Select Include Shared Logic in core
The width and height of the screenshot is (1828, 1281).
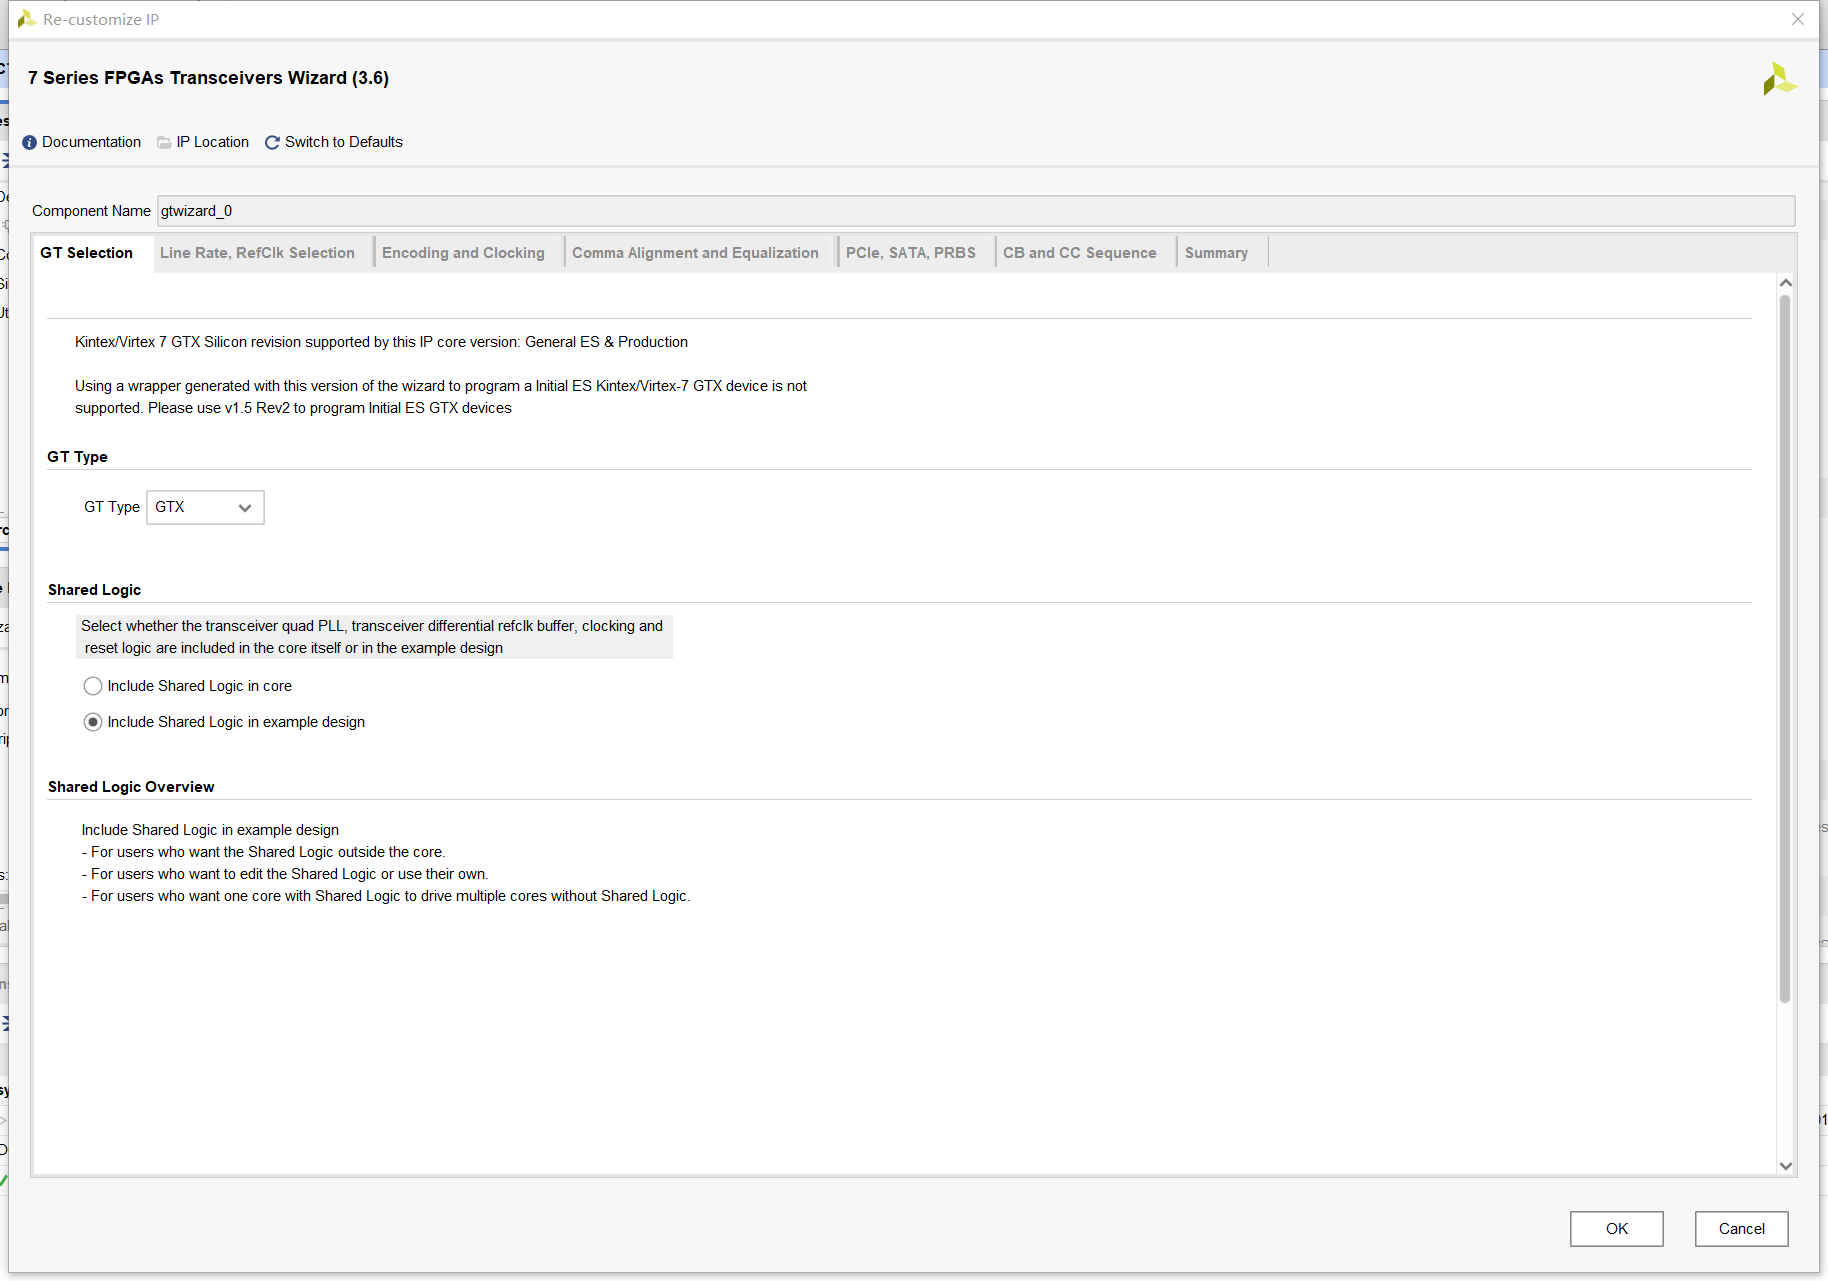click(x=93, y=686)
